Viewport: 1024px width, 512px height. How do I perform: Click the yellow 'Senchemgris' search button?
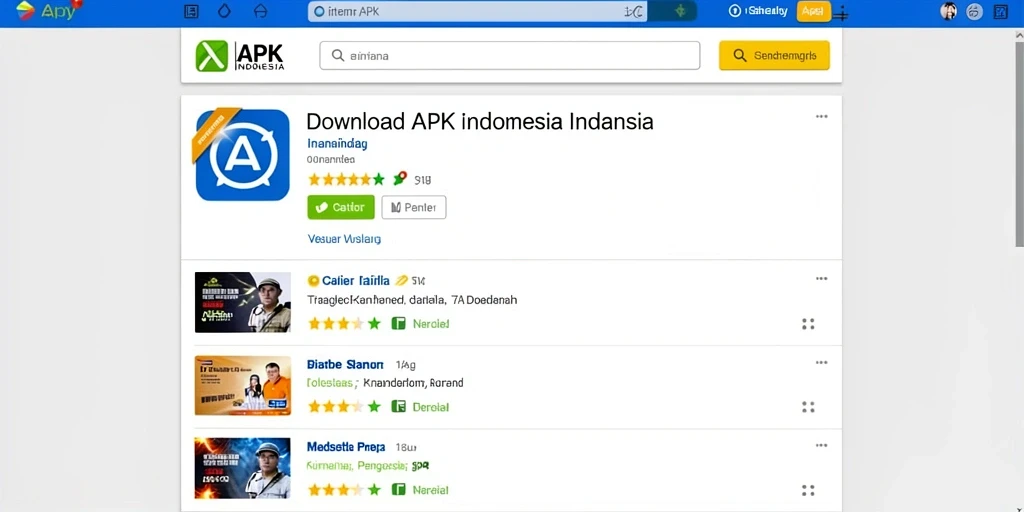(x=774, y=56)
